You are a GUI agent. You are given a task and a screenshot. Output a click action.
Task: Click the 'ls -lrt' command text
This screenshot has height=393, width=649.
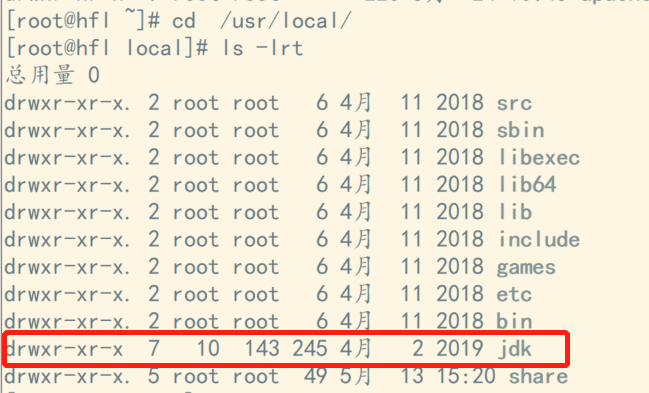point(263,48)
